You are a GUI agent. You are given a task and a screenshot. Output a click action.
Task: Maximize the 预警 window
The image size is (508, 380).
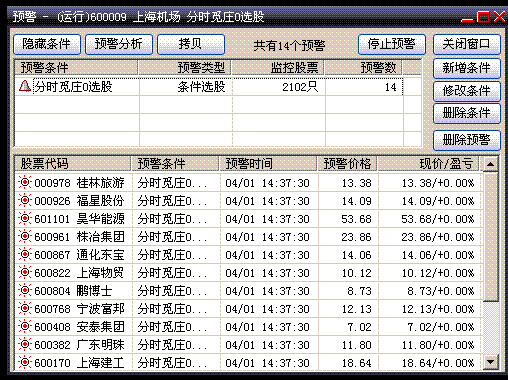coord(483,16)
